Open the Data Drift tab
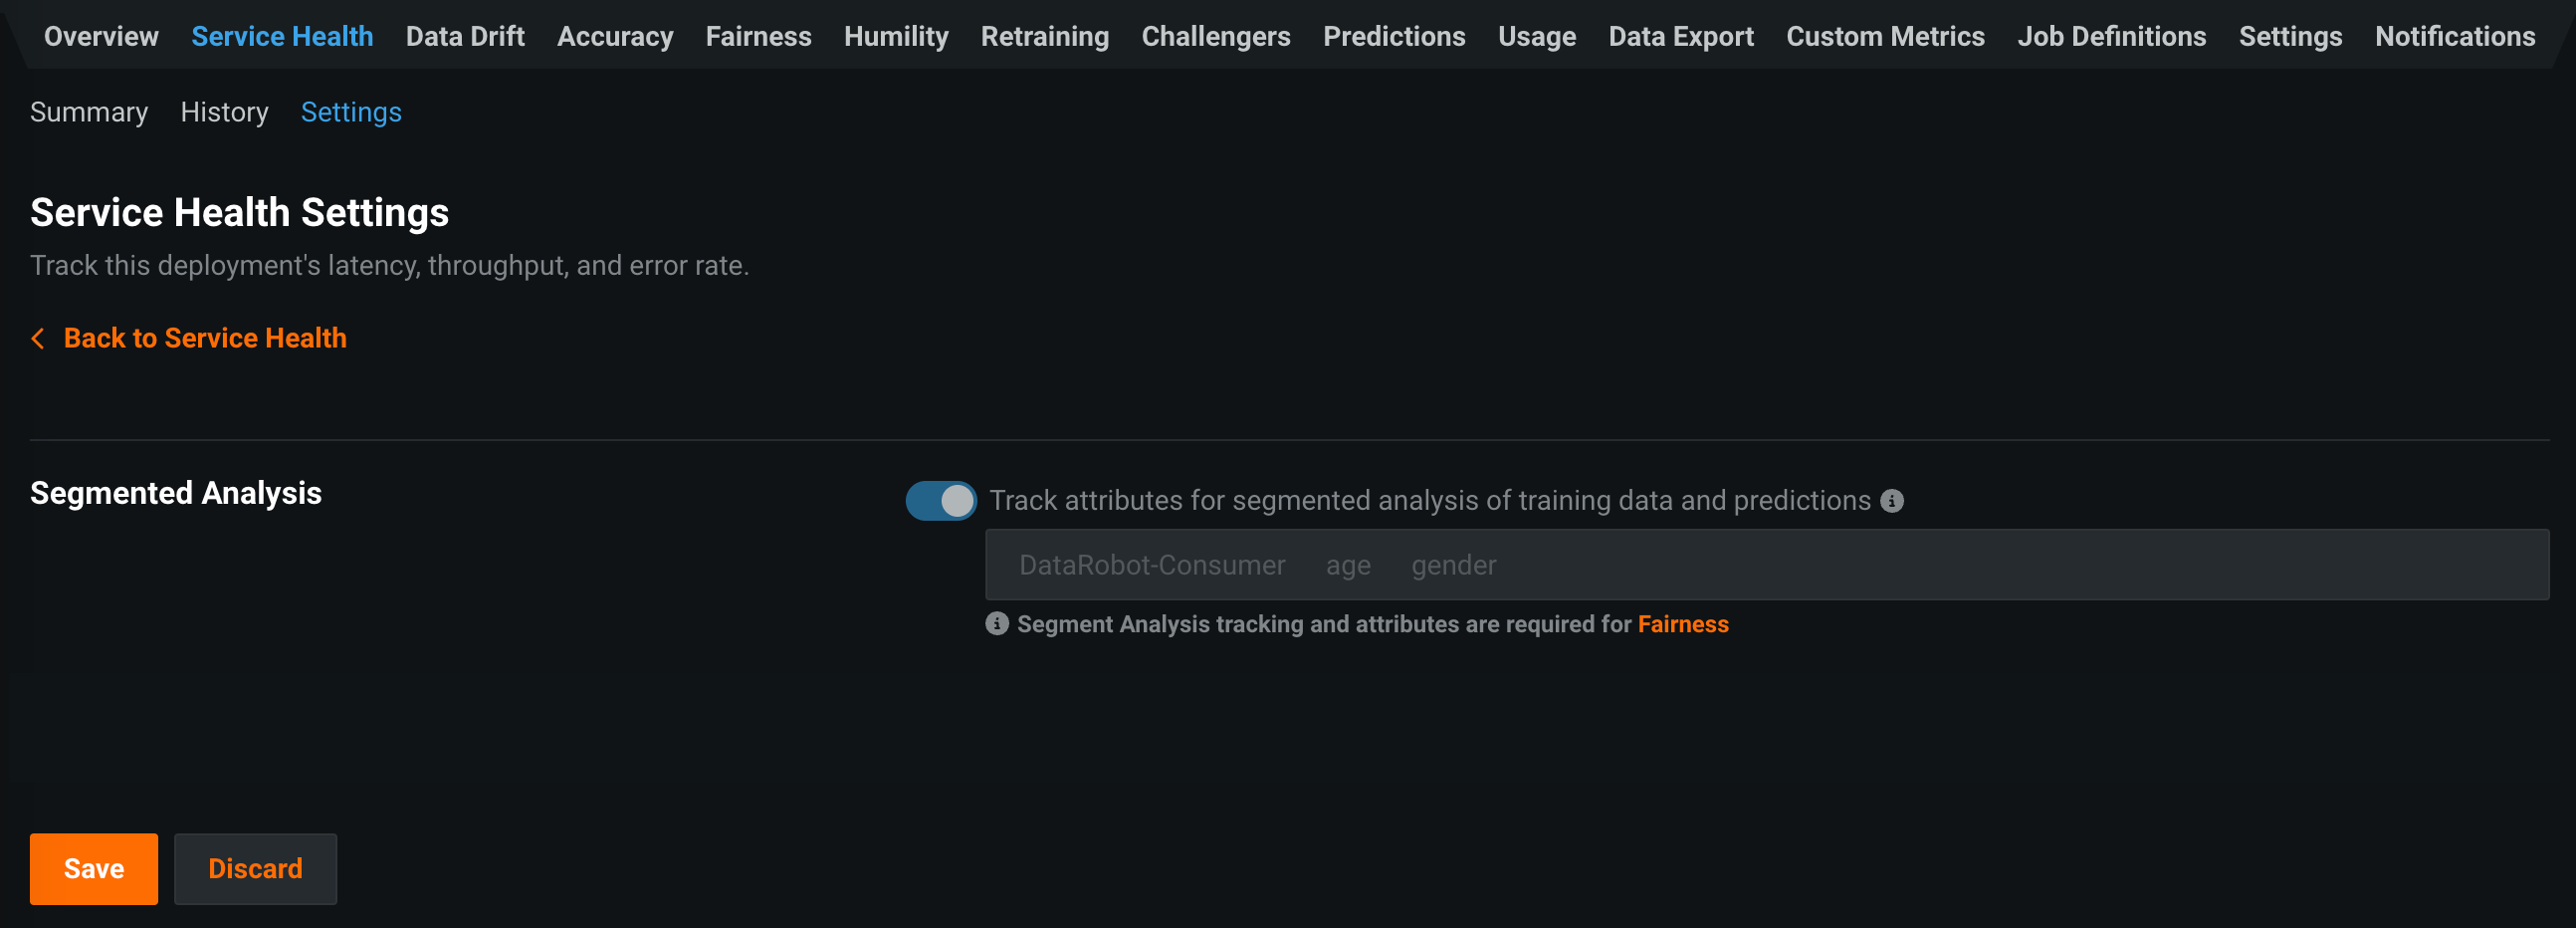Screen dimensions: 2576x928 pyautogui.click(x=464, y=37)
